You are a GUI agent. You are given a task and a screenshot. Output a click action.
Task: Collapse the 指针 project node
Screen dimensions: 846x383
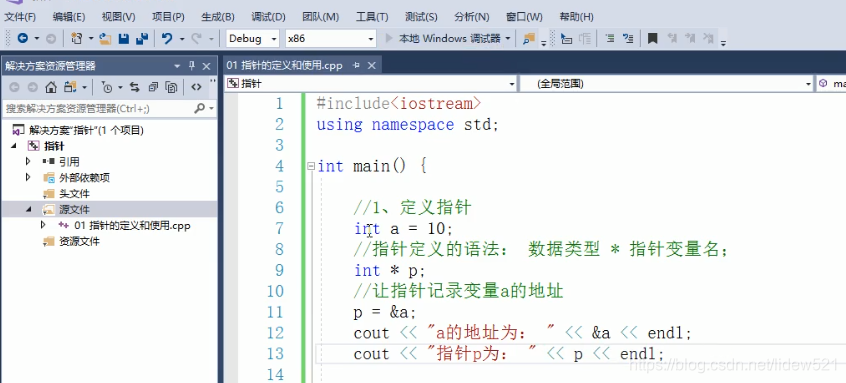pos(14,146)
